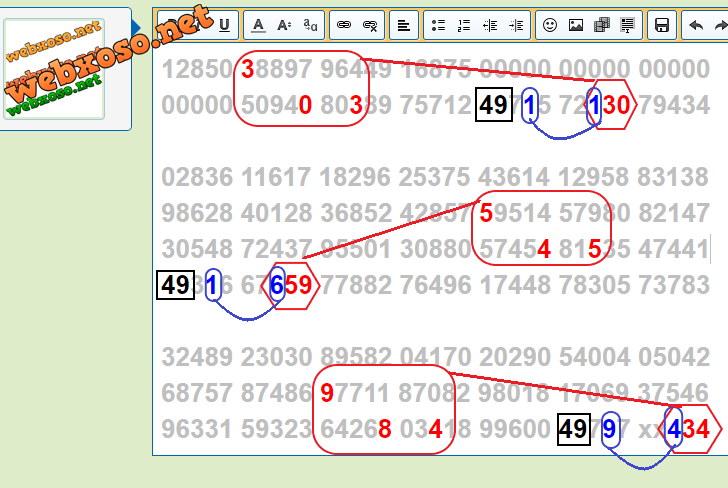Insert an image using the picture icon
This screenshot has height=488, width=728.
click(575, 25)
